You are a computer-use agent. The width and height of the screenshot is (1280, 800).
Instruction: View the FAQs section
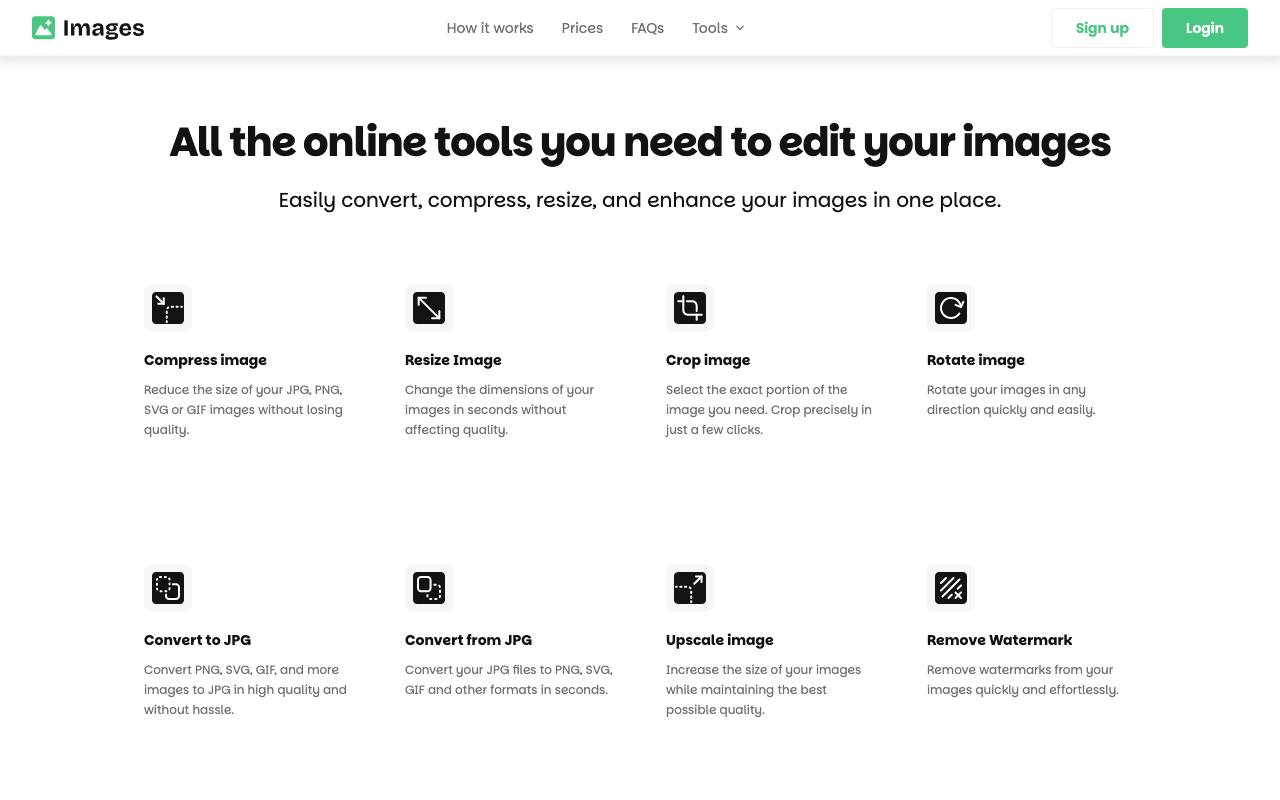(647, 28)
